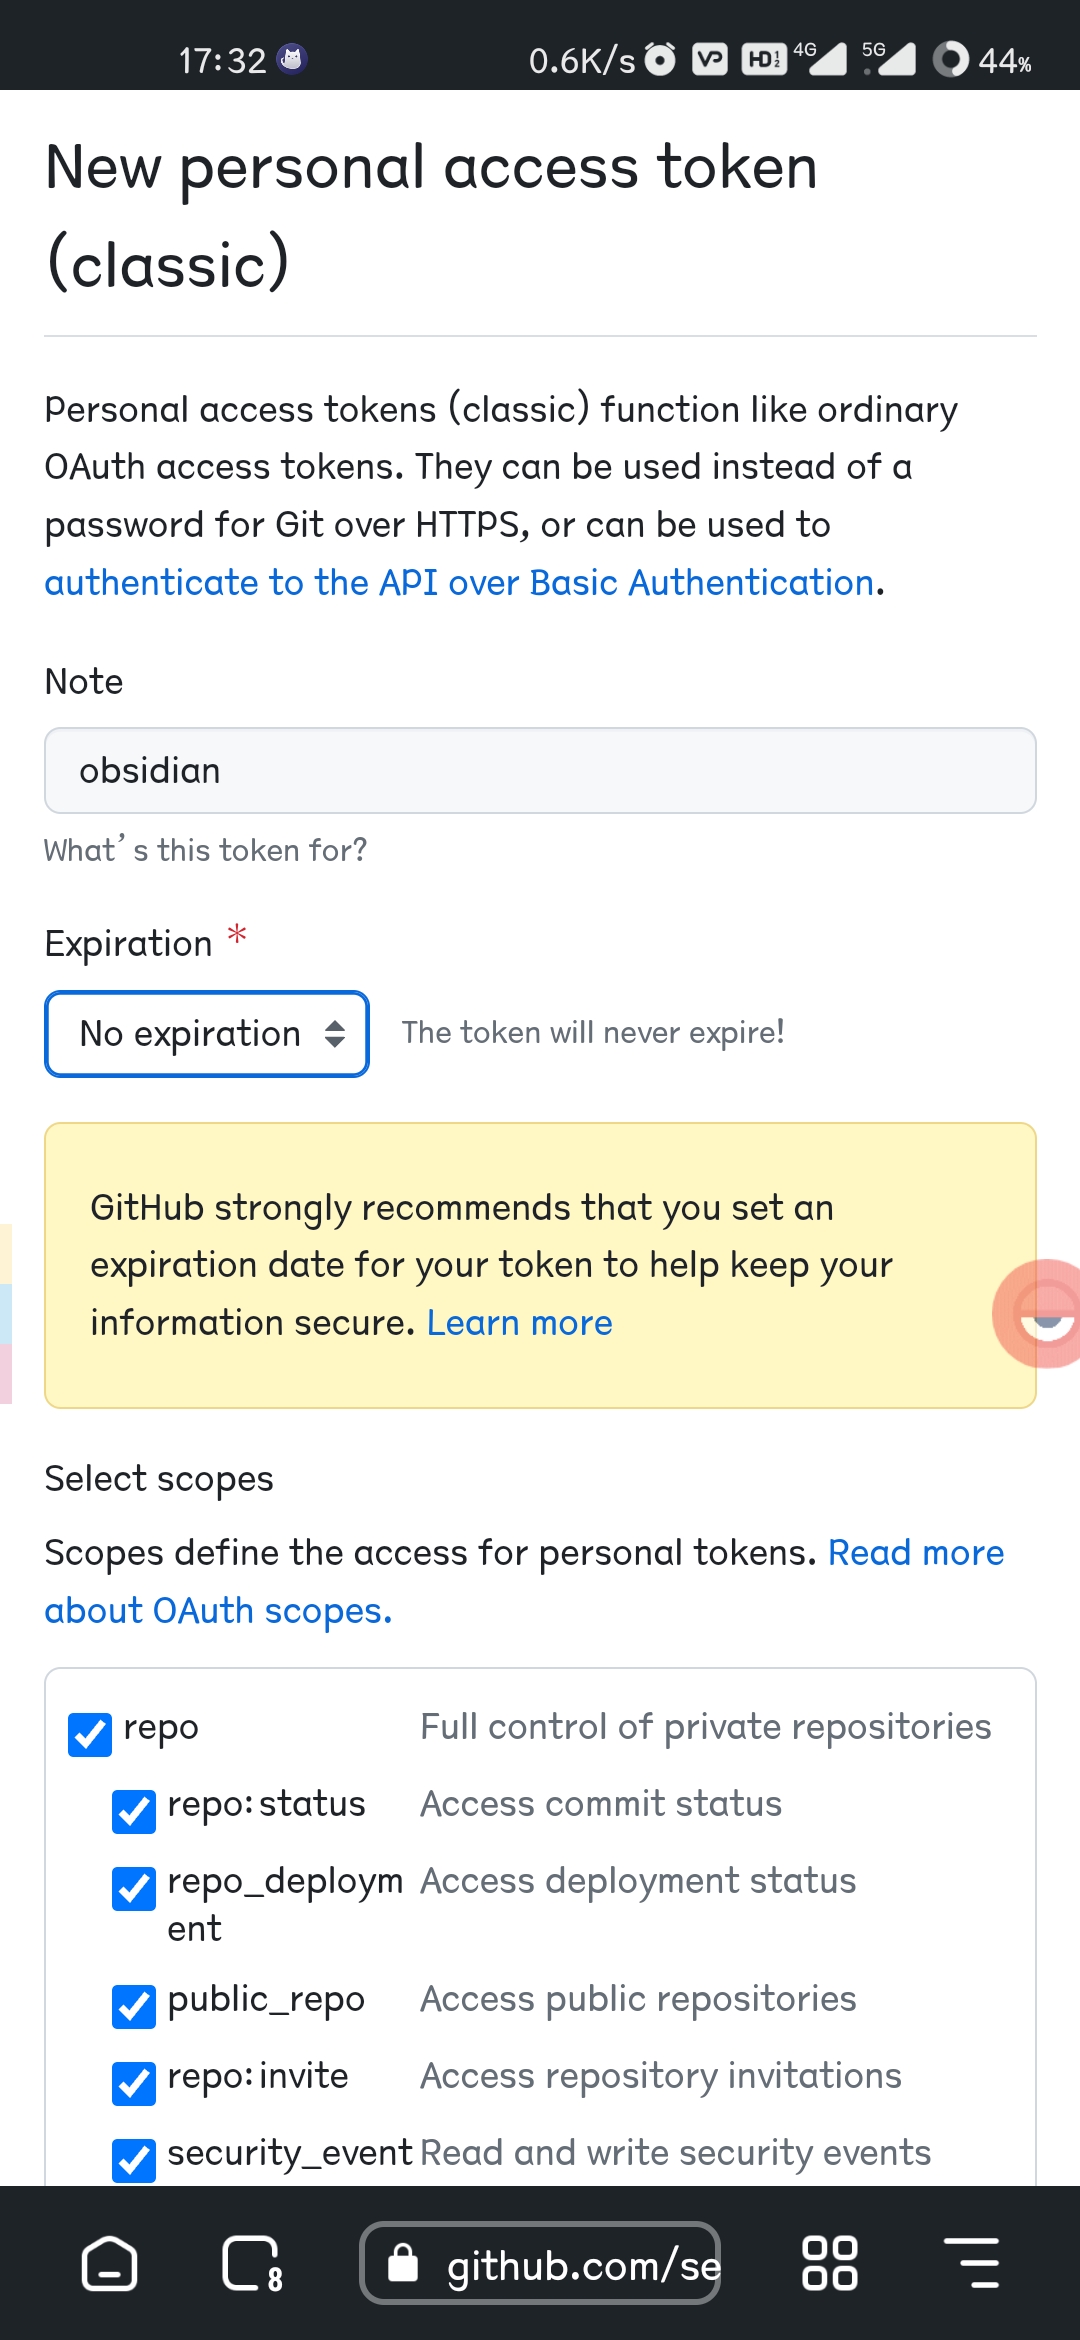Open the browser tabs switcher

251,2263
